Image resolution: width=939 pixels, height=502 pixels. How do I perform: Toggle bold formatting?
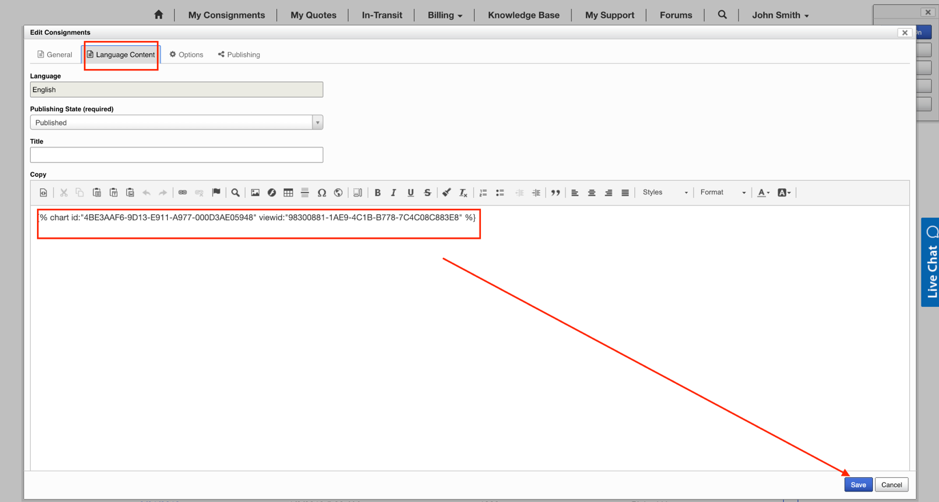(377, 193)
